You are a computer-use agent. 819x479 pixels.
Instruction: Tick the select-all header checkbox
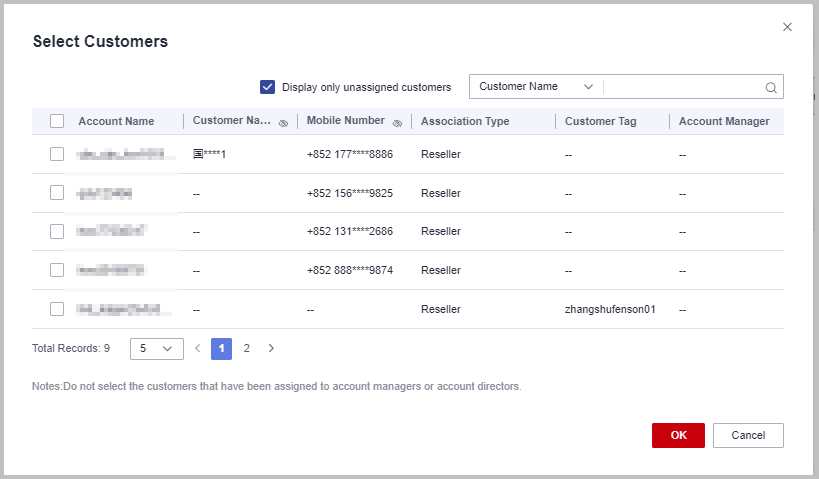click(x=57, y=121)
